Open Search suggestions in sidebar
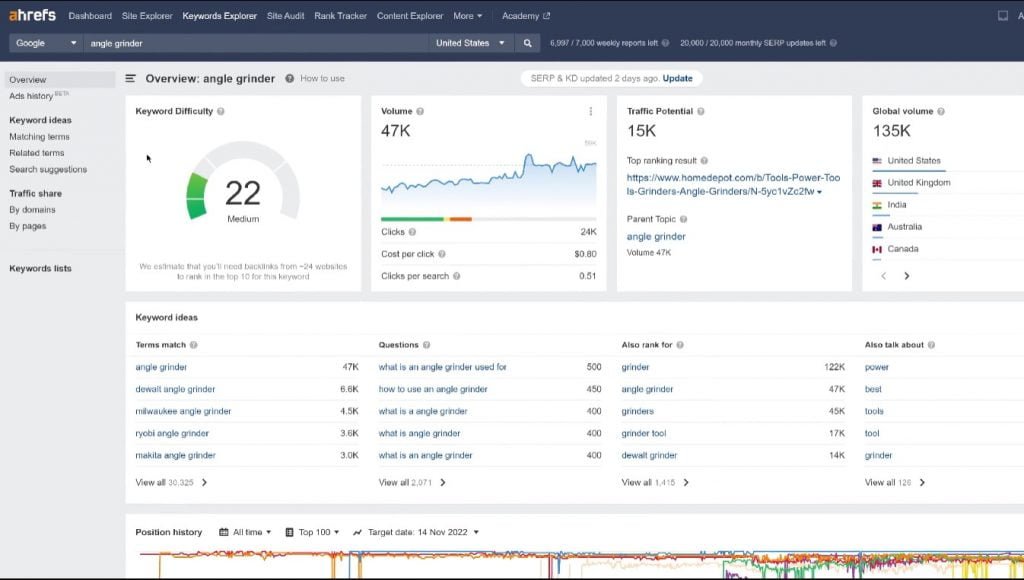The height and width of the screenshot is (580, 1024). pyautogui.click(x=48, y=169)
